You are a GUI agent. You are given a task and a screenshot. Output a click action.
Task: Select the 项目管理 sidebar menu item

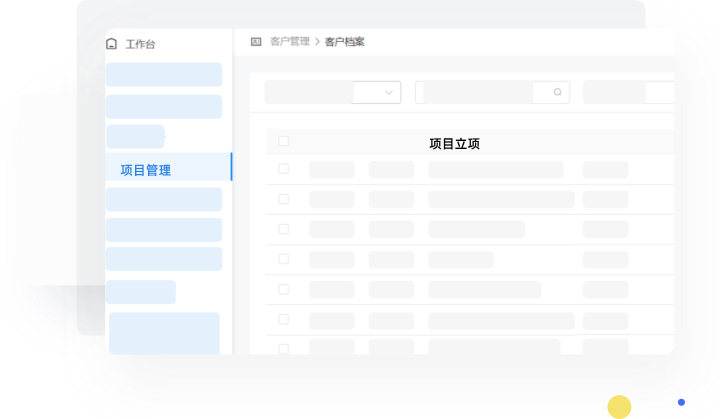(169, 166)
